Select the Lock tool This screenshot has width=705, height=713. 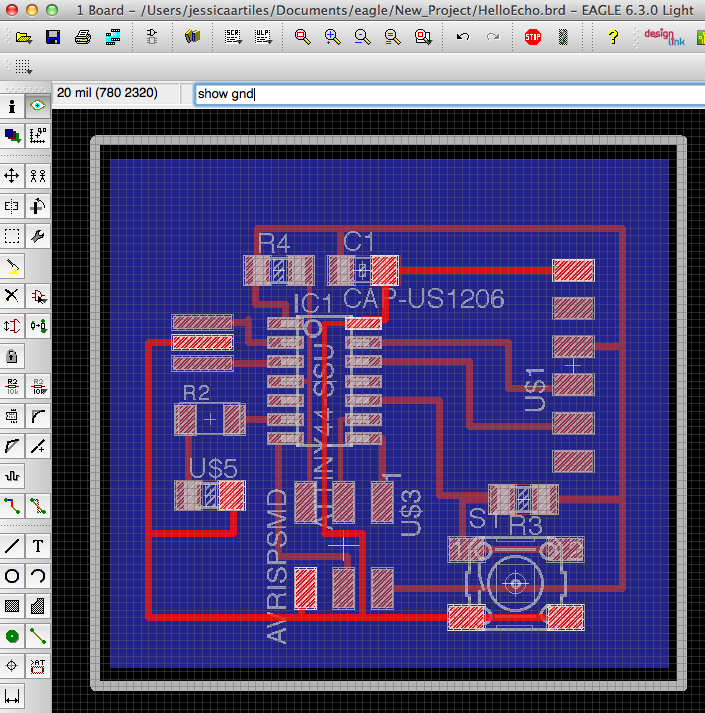[12, 356]
